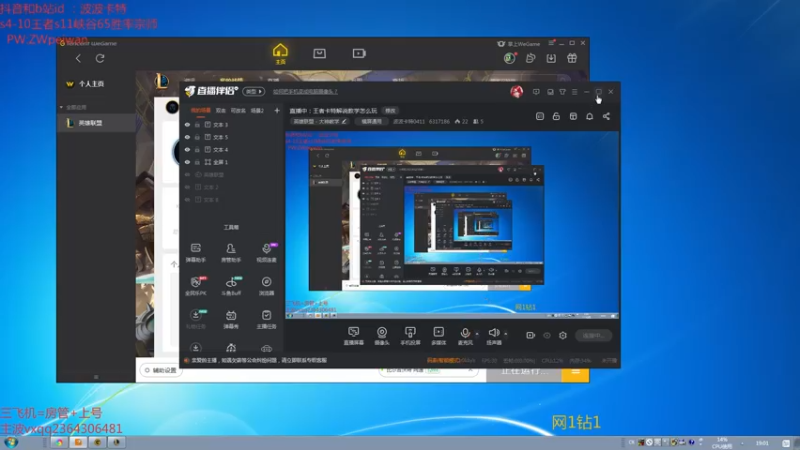Toggle the preview eye icon beside settings gear
The height and width of the screenshot is (450, 800).
547,335
